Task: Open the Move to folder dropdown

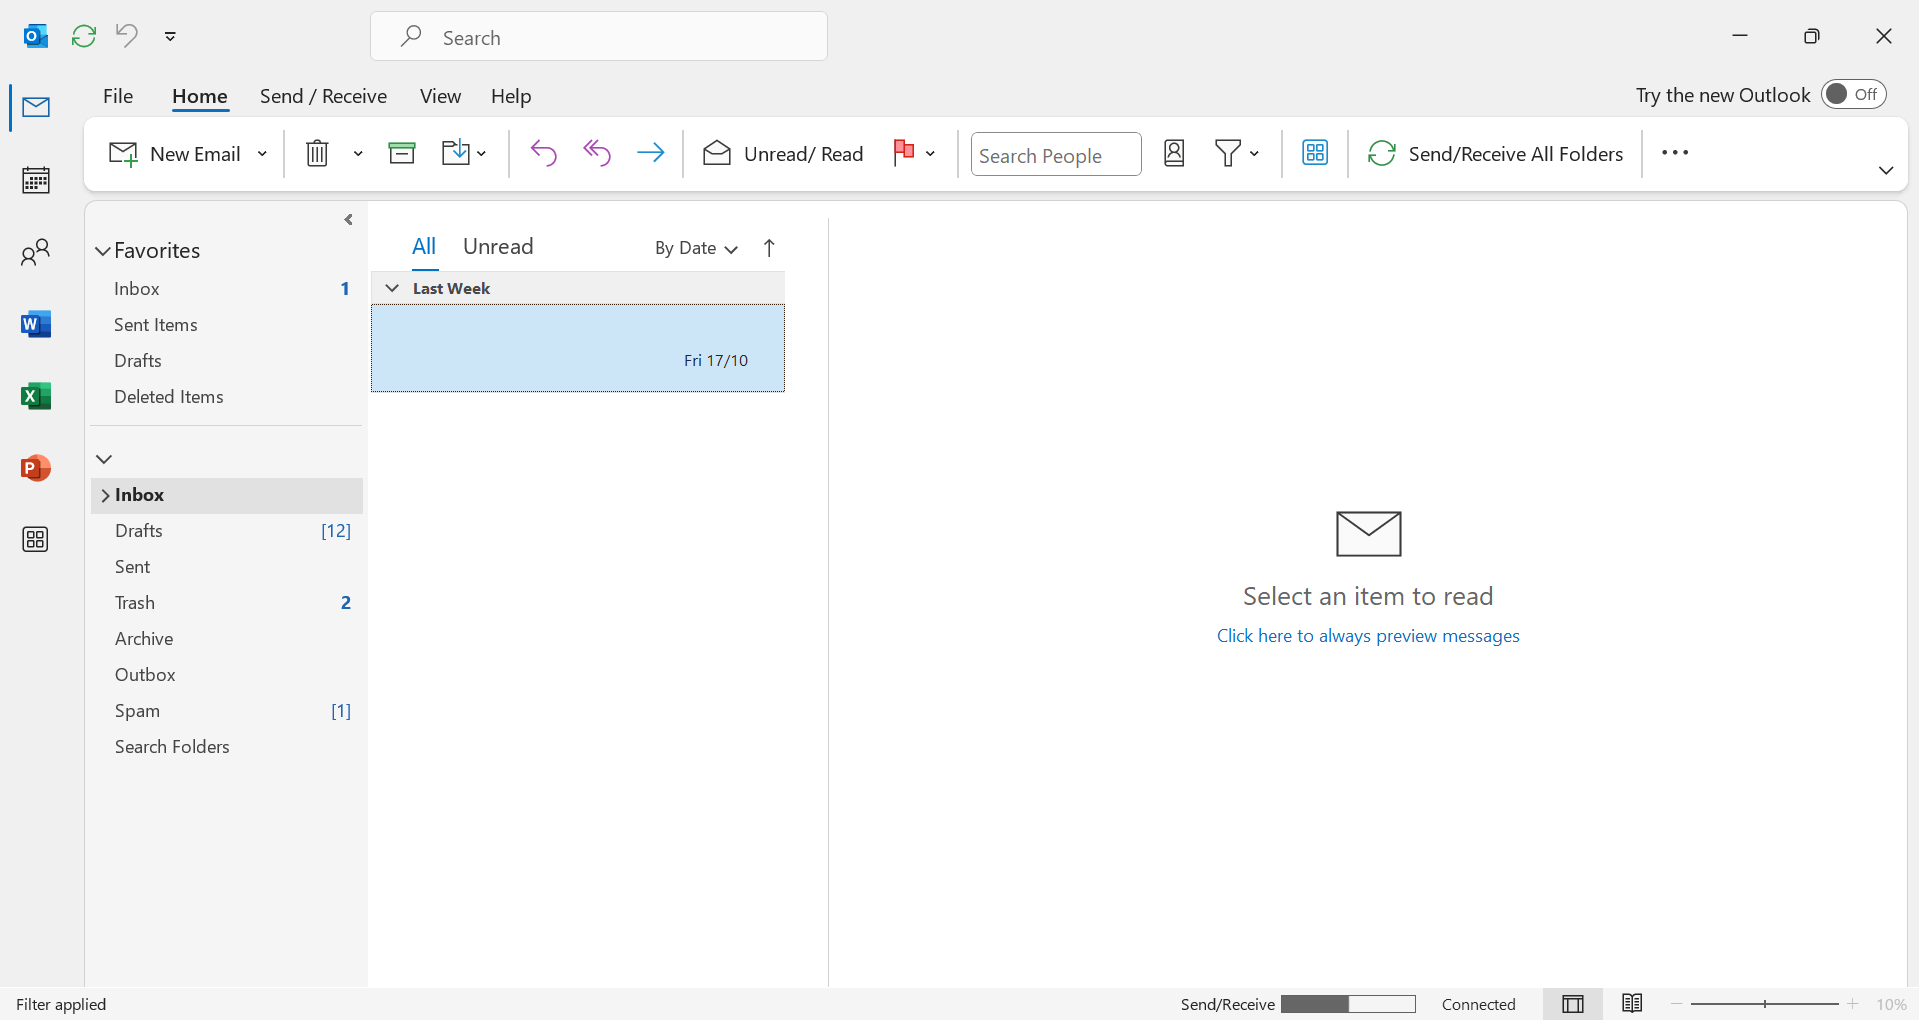Action: pyautogui.click(x=464, y=153)
